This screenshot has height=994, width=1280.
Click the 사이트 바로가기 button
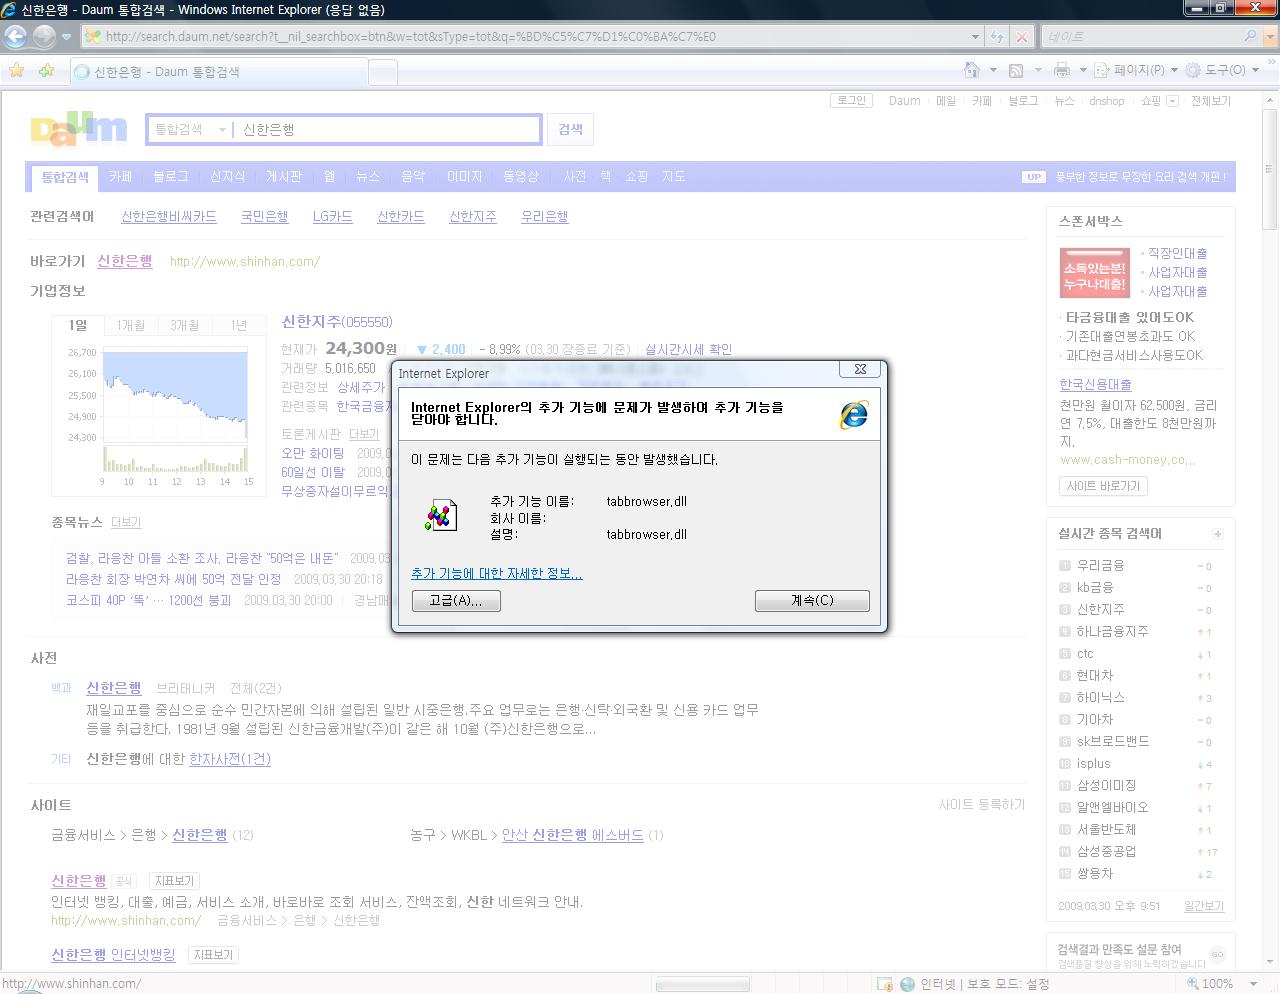click(x=1103, y=486)
